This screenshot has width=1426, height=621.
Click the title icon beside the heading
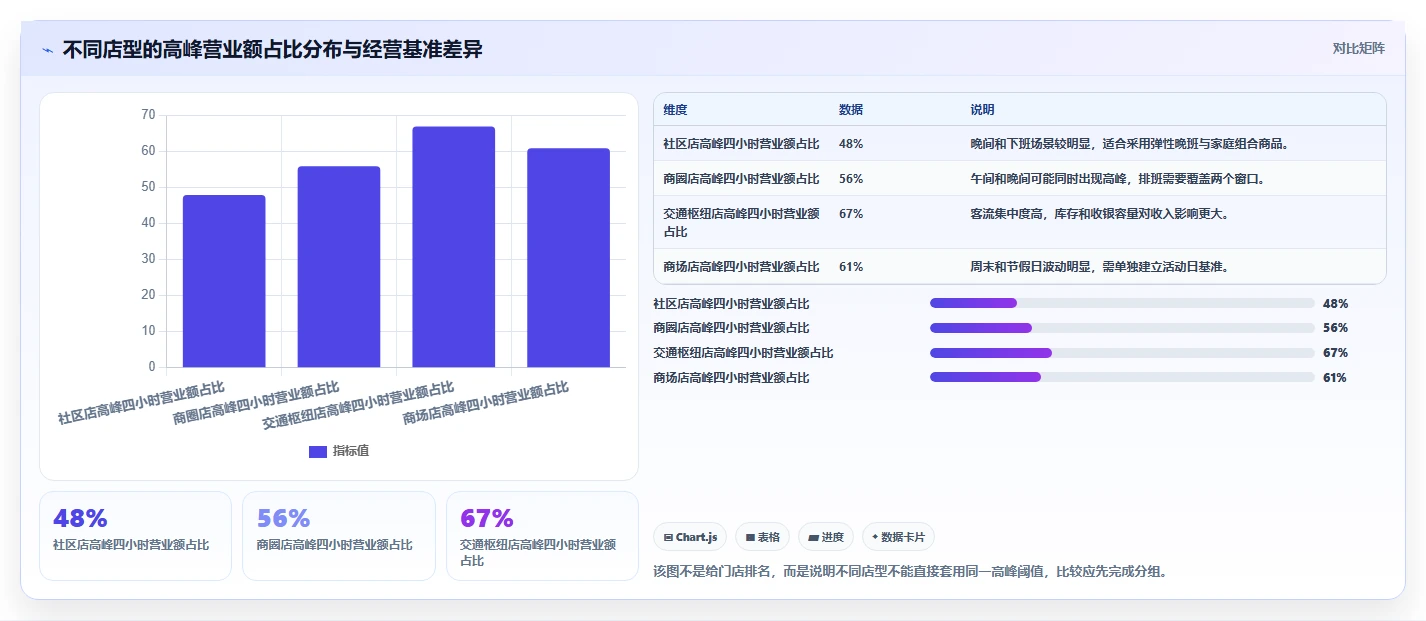click(47, 50)
